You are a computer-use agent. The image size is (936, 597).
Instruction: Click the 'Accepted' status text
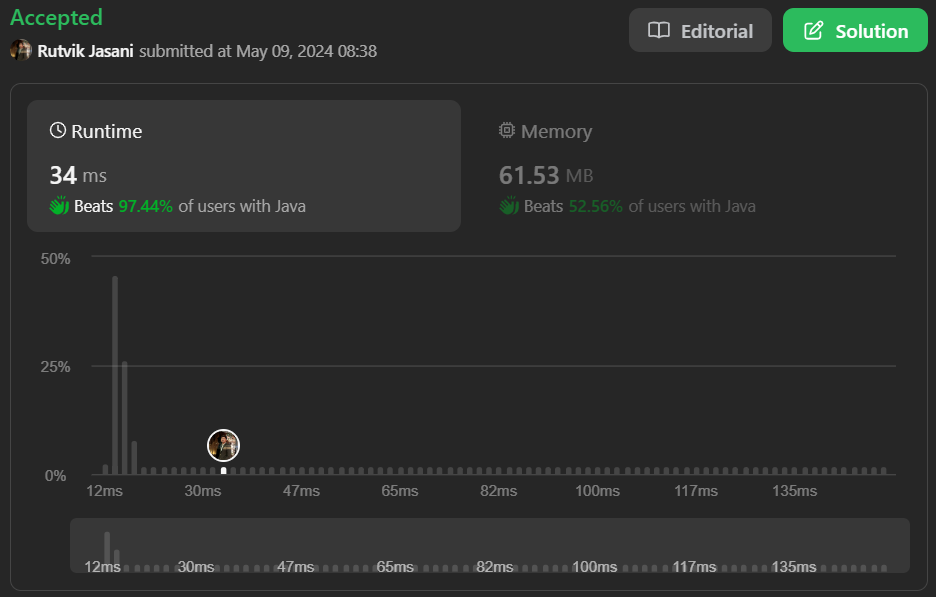(56, 17)
